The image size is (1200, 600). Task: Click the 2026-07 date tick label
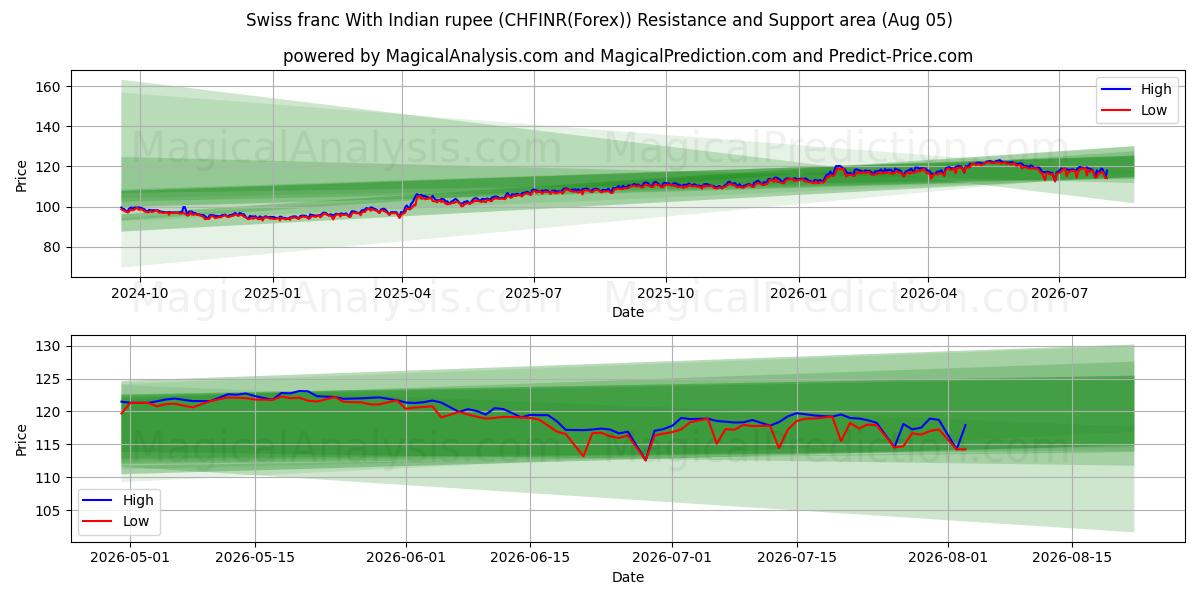tap(1059, 294)
